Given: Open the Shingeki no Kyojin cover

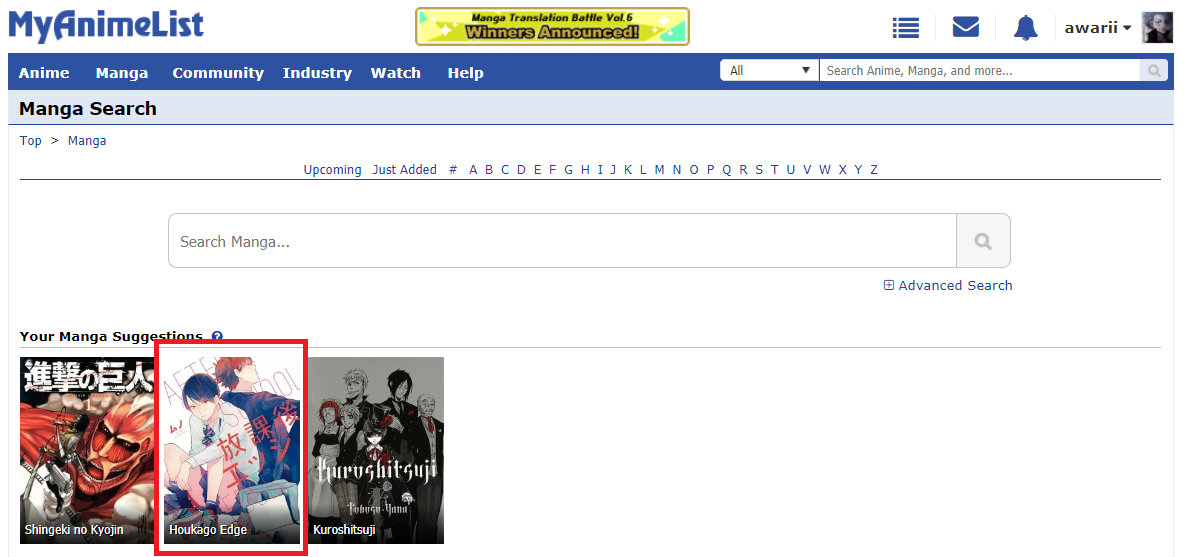Looking at the screenshot, I should (87, 451).
